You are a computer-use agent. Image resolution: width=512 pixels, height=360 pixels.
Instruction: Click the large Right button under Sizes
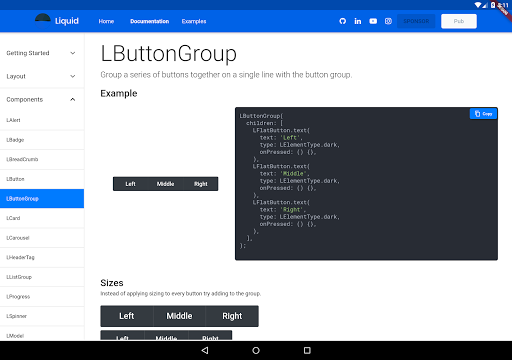pyautogui.click(x=232, y=316)
